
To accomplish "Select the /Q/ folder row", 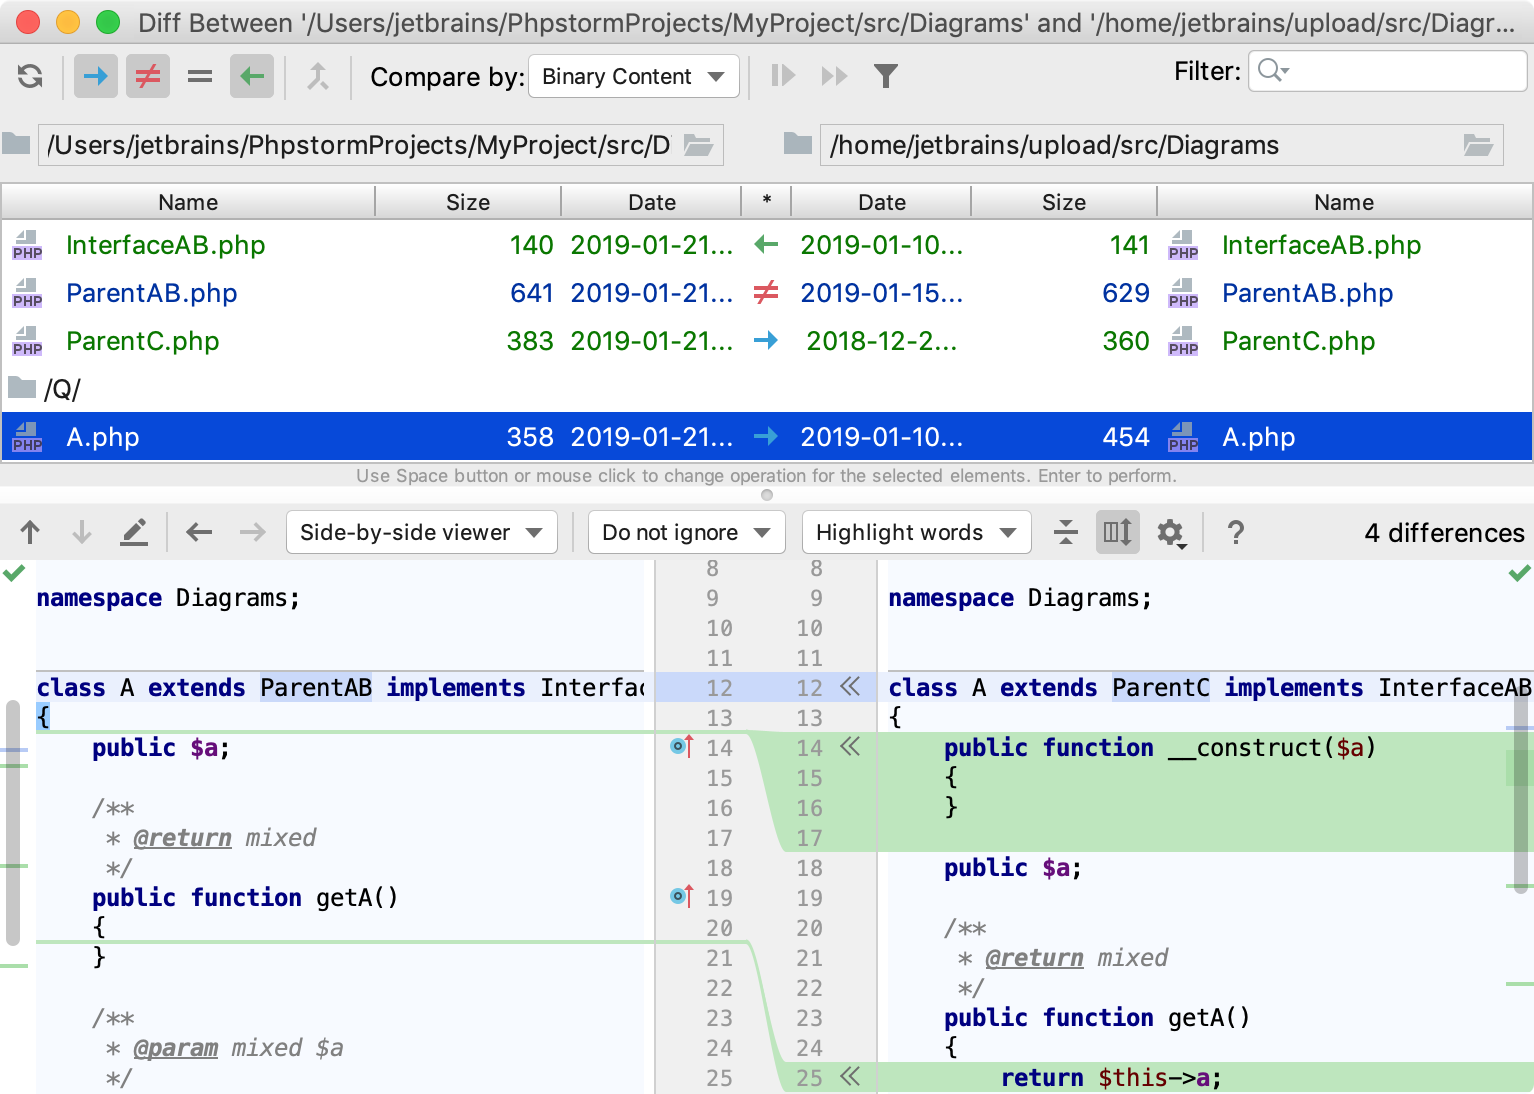I will [767, 389].
